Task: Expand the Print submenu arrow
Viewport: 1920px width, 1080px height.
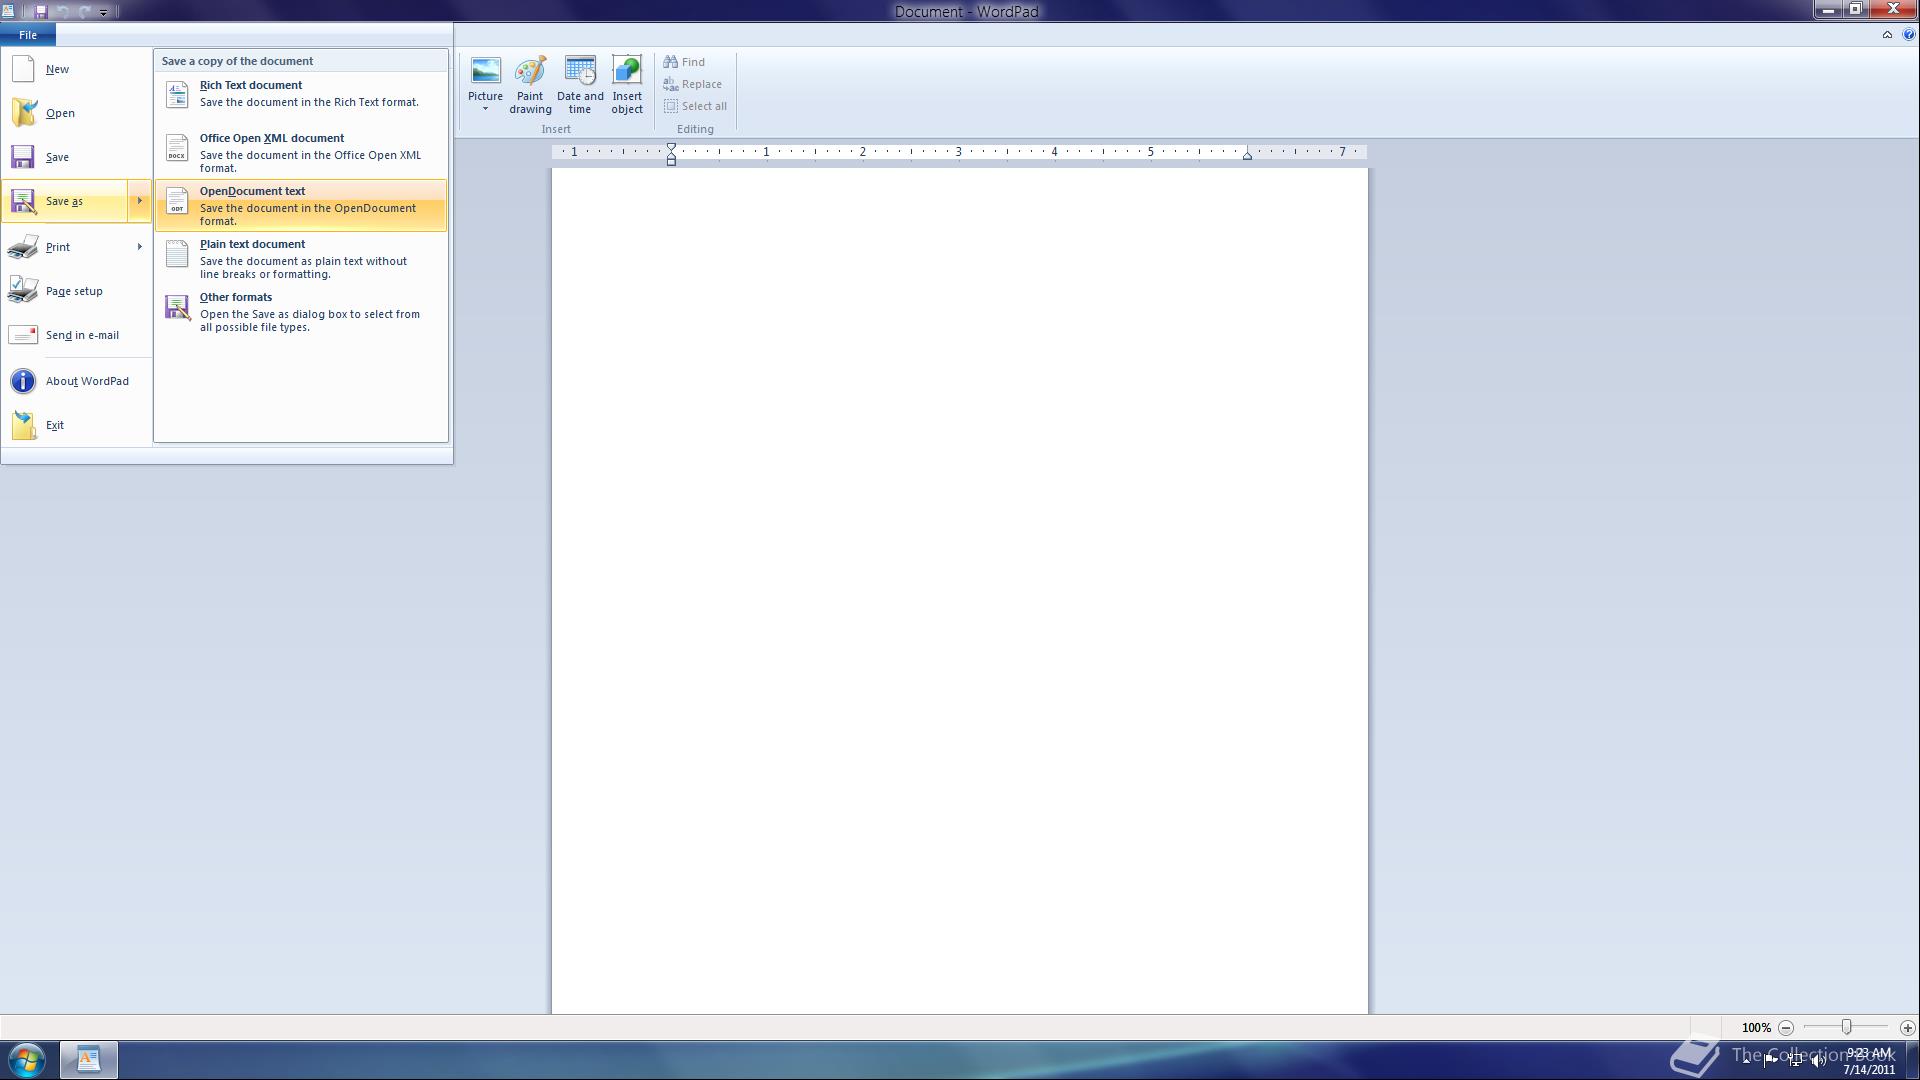Action: [x=139, y=246]
